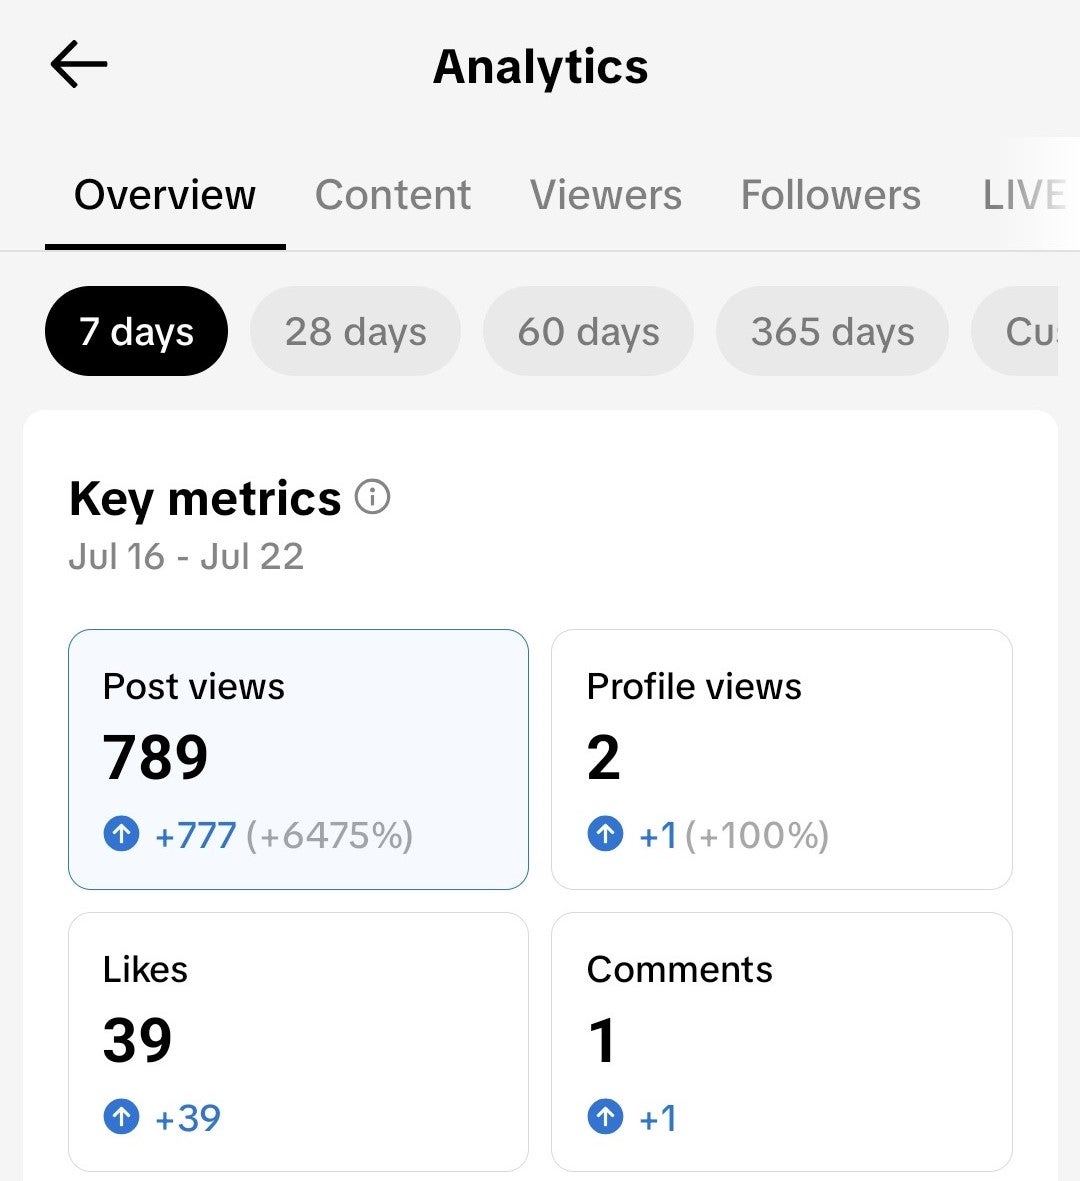The width and height of the screenshot is (1080, 1181).
Task: Go to the Viewers tab
Action: click(605, 195)
